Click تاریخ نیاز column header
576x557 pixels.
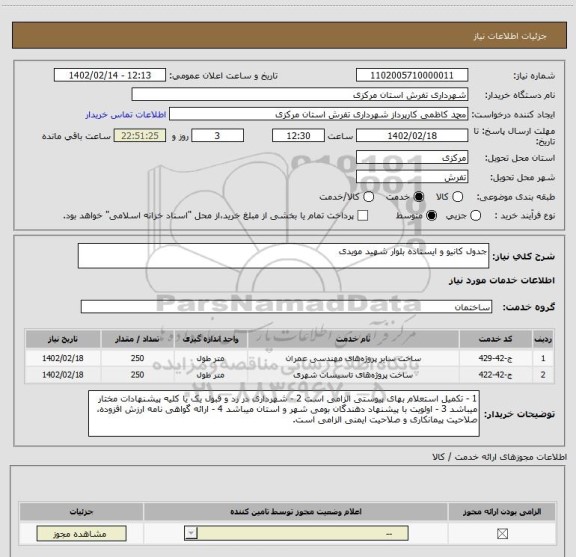[63, 339]
